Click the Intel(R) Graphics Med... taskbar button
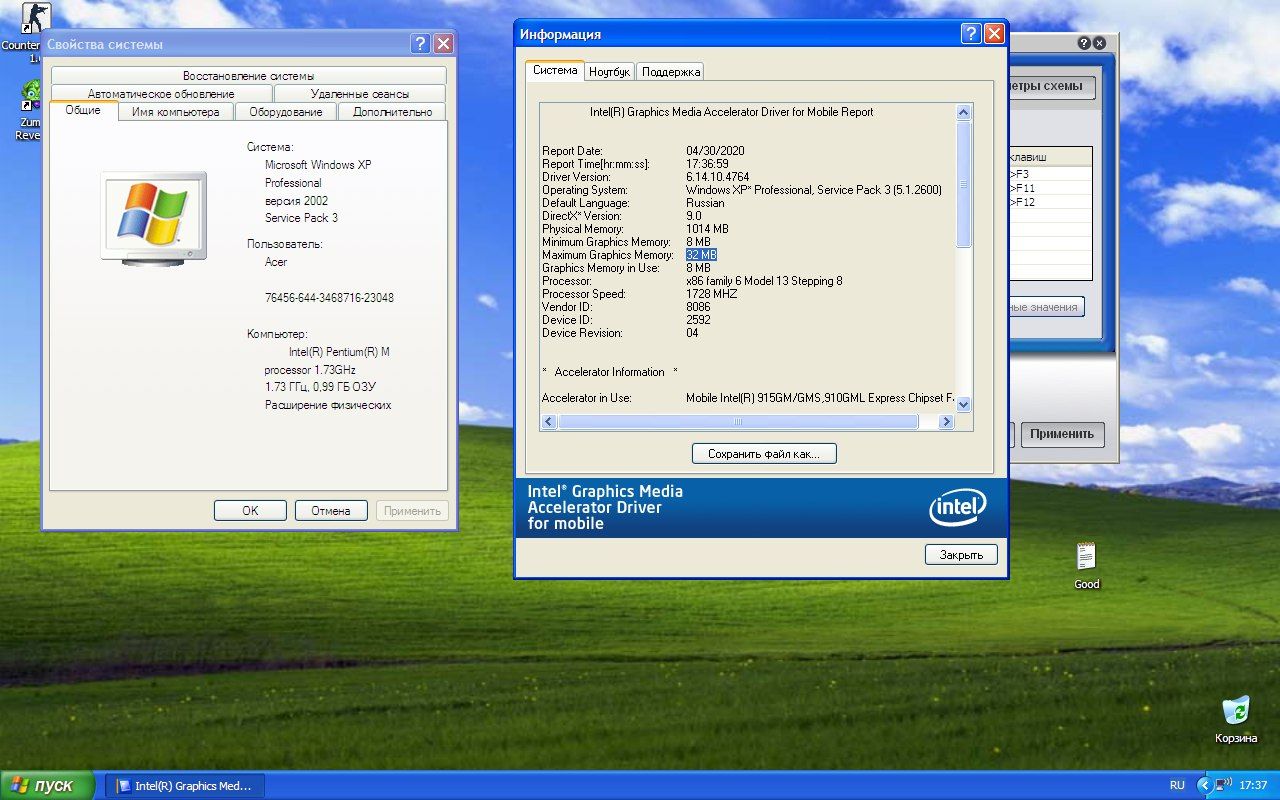Viewport: 1280px width, 800px height. (x=185, y=786)
